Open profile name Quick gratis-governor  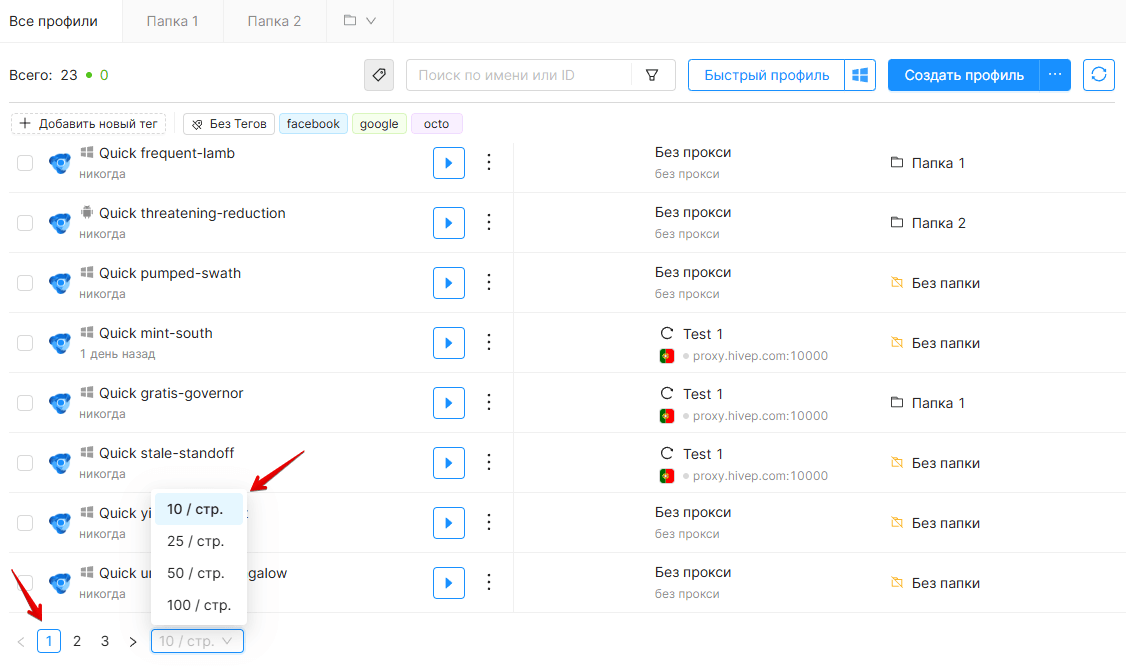coord(171,393)
